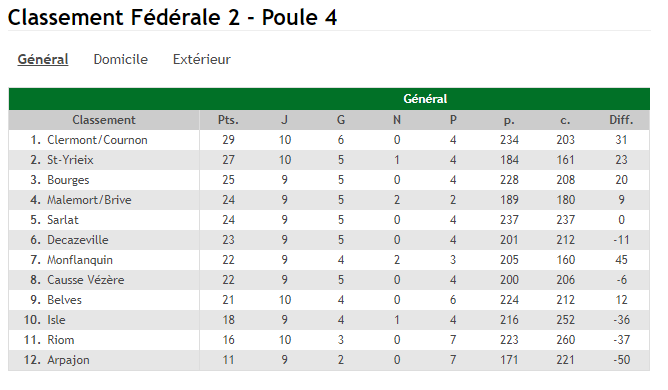This screenshot has height=390, width=668.
Task: Choose Decazeville in the table
Action: tap(78, 240)
